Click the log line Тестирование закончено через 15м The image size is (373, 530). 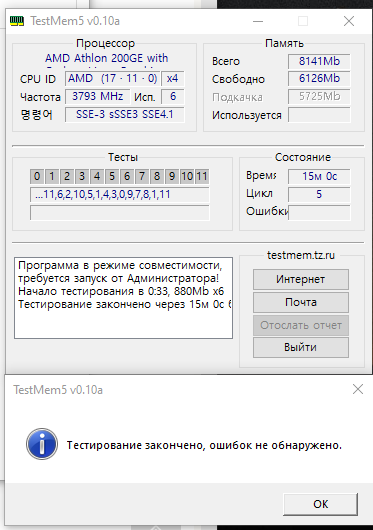tap(125, 304)
